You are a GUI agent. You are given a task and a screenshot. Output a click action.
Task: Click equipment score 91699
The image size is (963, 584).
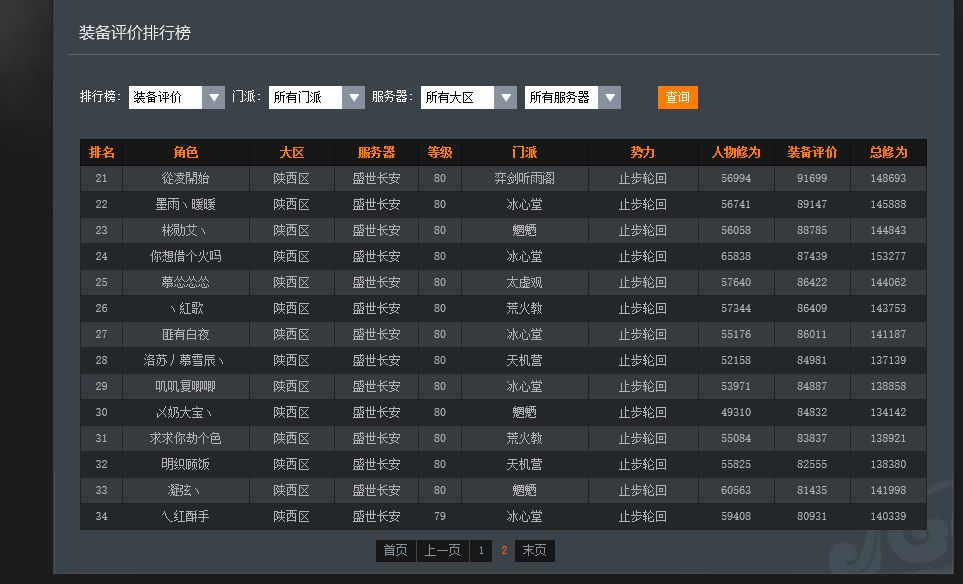coord(812,178)
